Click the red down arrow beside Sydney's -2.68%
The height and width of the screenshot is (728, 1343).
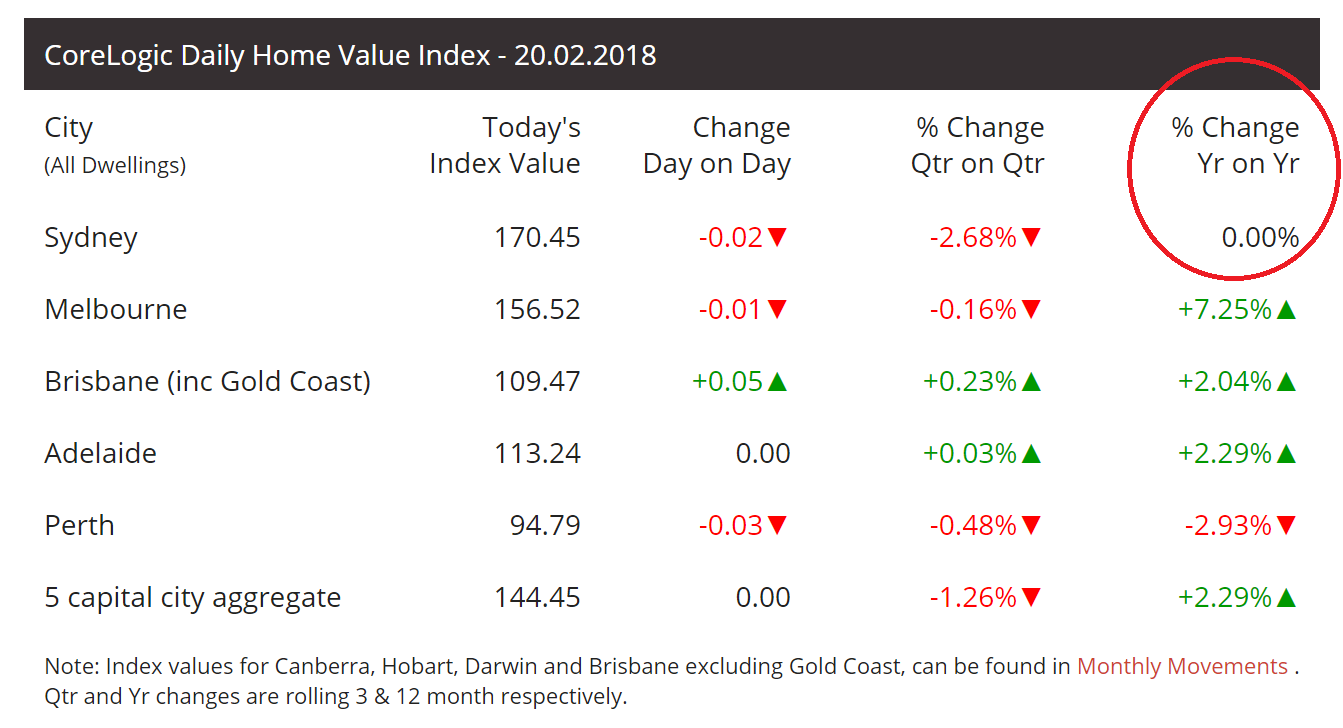pos(1032,238)
